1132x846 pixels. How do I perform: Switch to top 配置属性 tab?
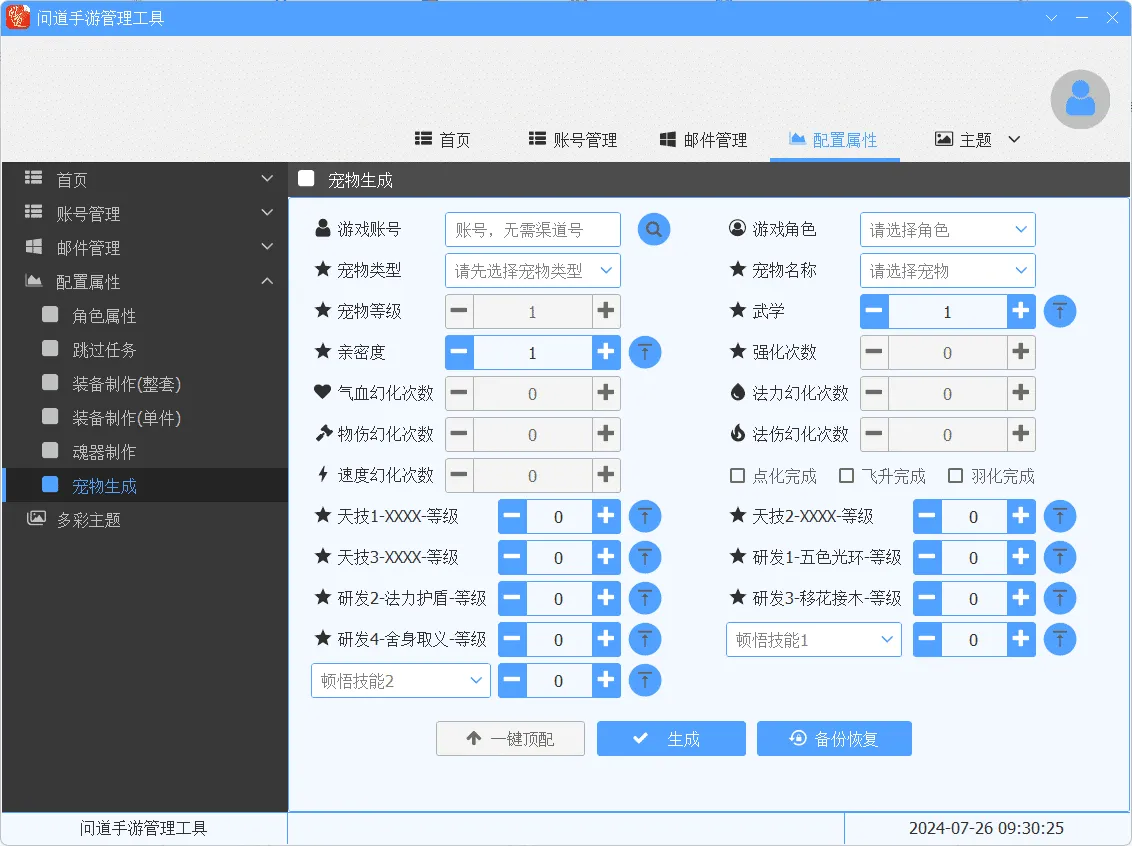tap(834, 139)
